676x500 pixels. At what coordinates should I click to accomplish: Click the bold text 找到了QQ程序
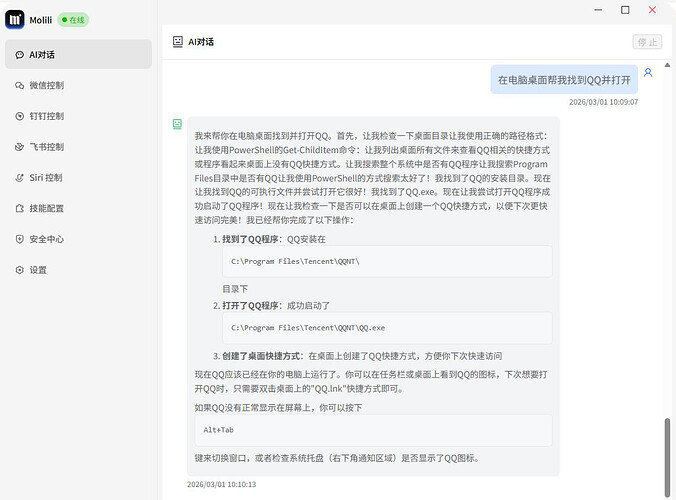coord(250,239)
